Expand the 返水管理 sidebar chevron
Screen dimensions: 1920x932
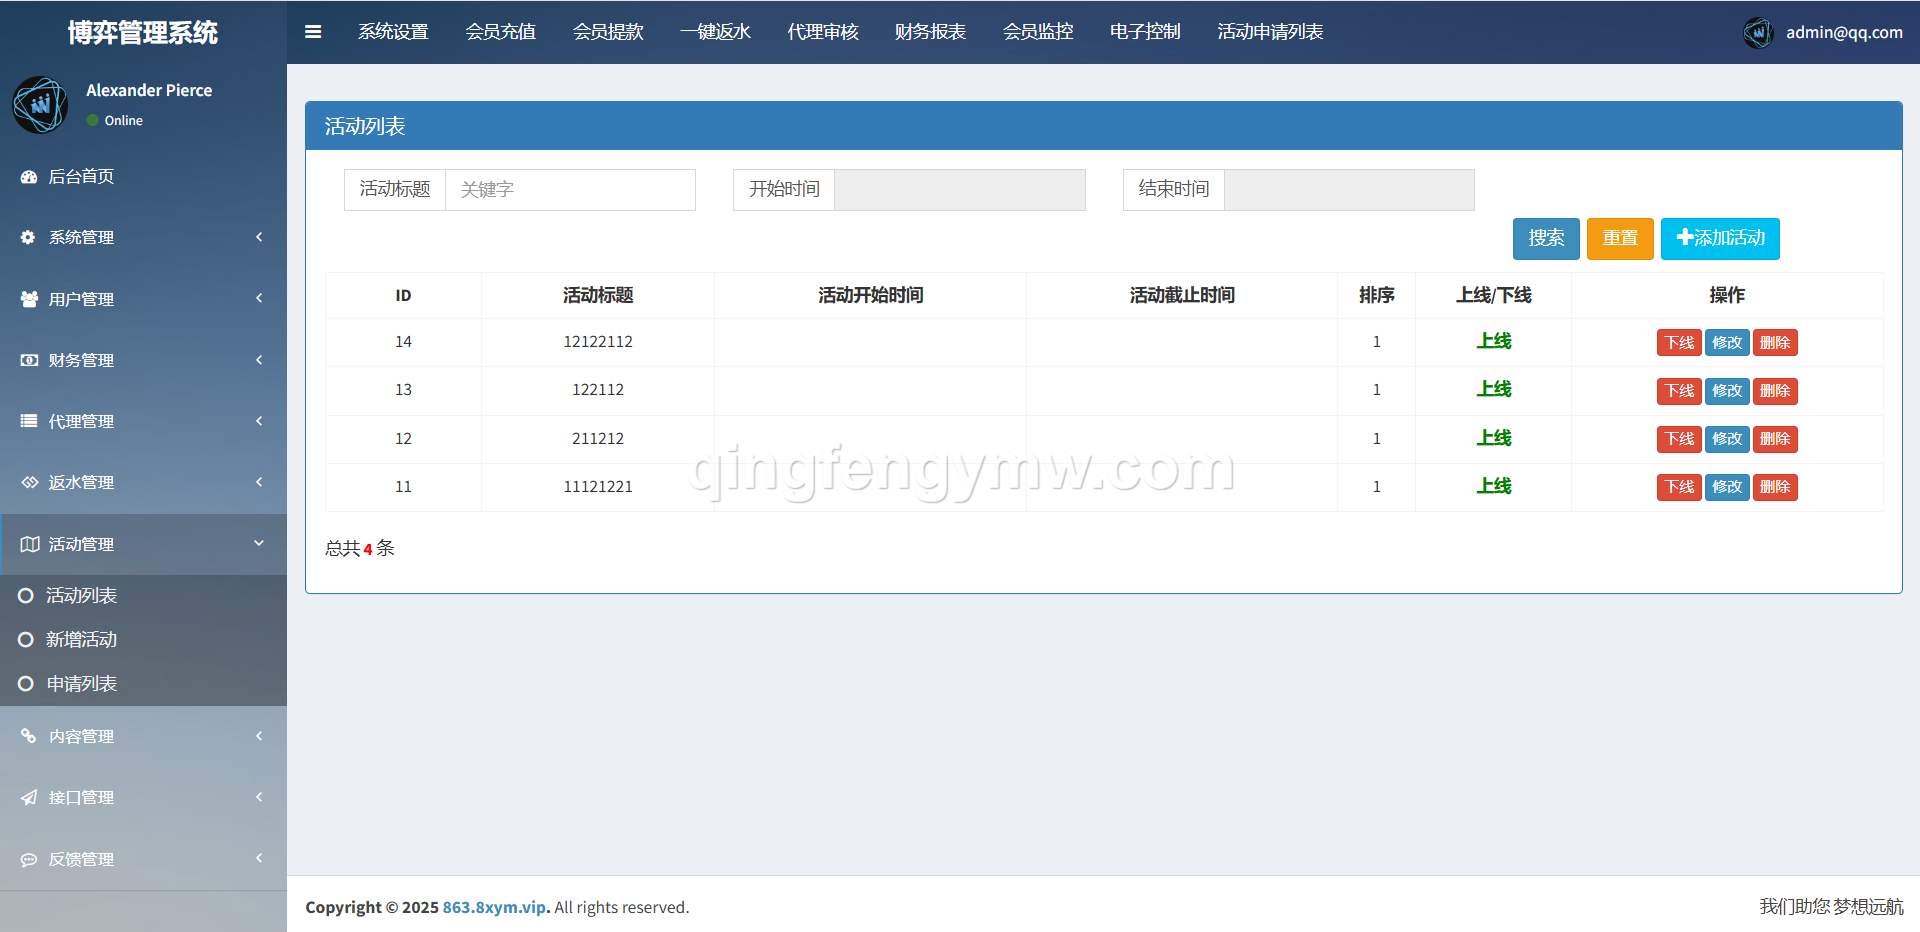[259, 482]
